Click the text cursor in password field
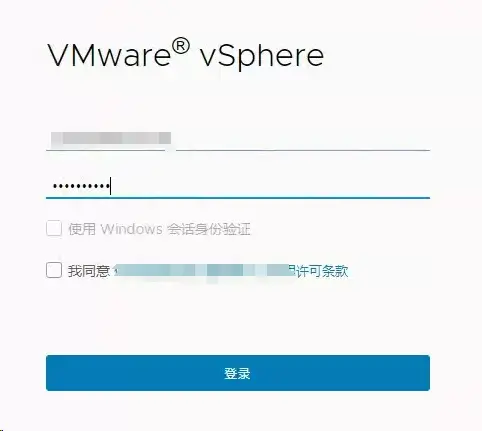The width and height of the screenshot is (482, 431). click(110, 186)
